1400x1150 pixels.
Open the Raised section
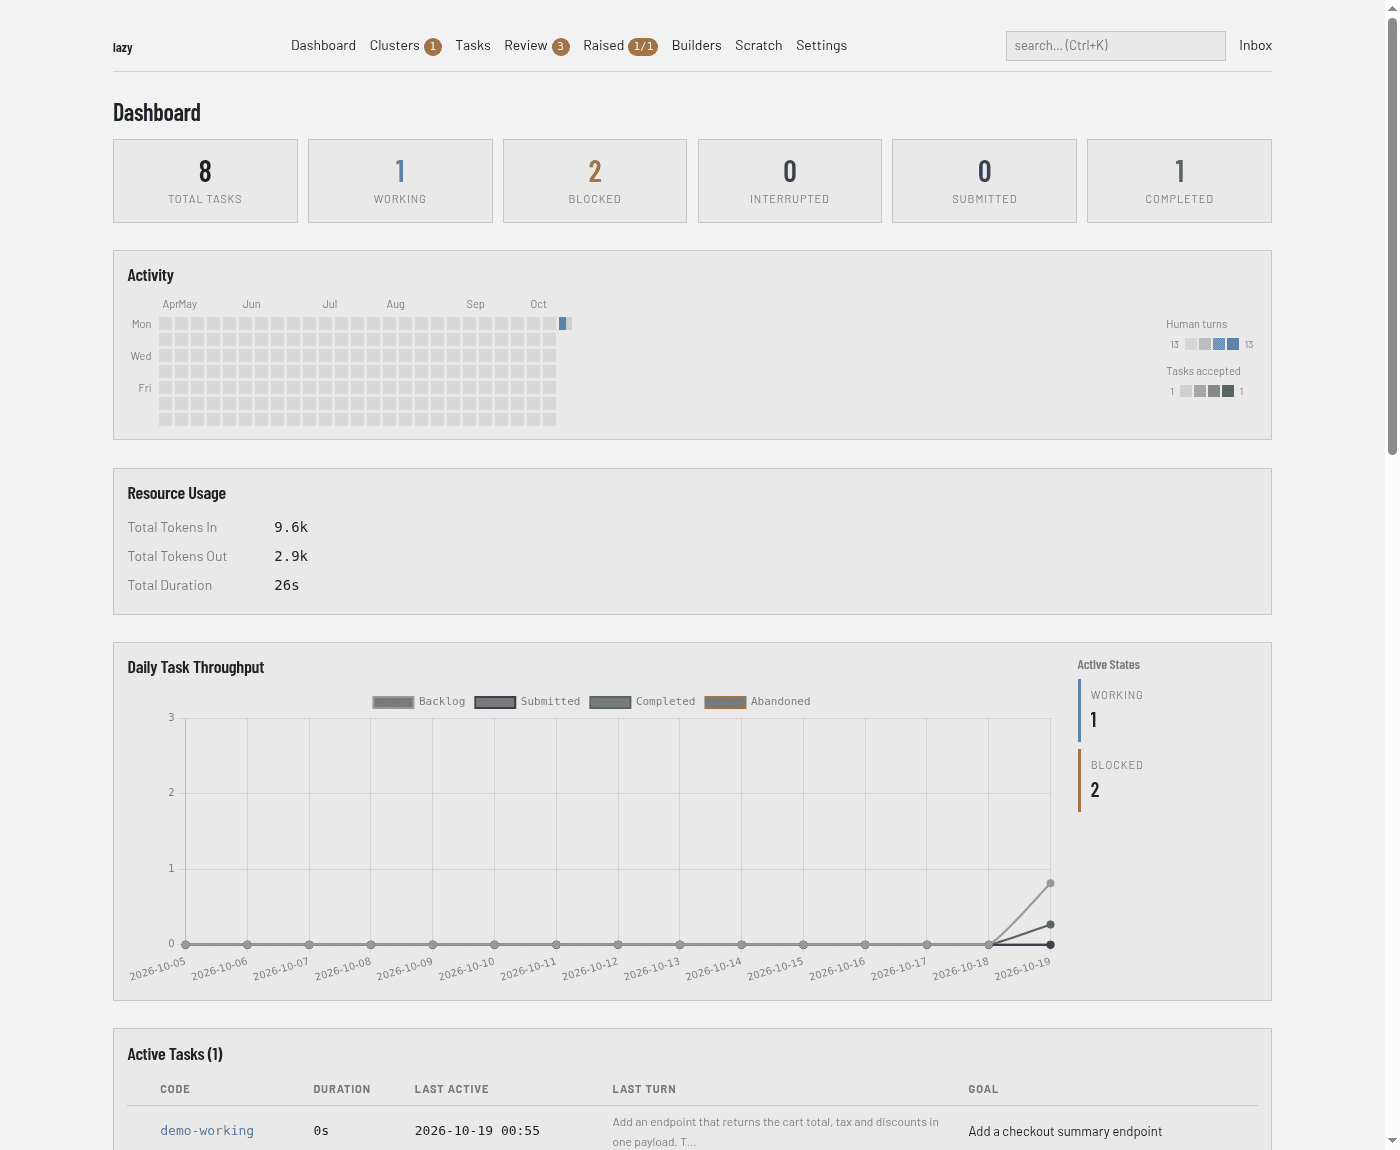click(x=620, y=46)
